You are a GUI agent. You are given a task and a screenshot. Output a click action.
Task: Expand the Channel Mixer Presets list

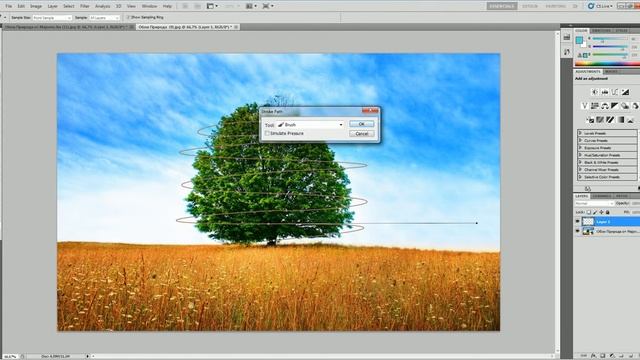coord(580,170)
